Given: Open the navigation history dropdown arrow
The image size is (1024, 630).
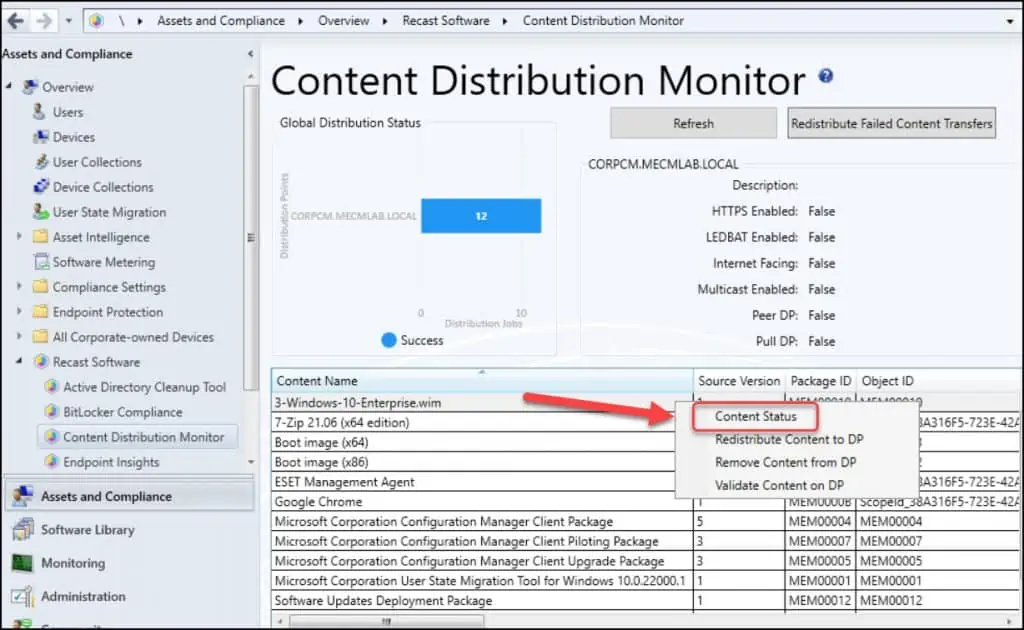Looking at the screenshot, I should pyautogui.click(x=69, y=21).
